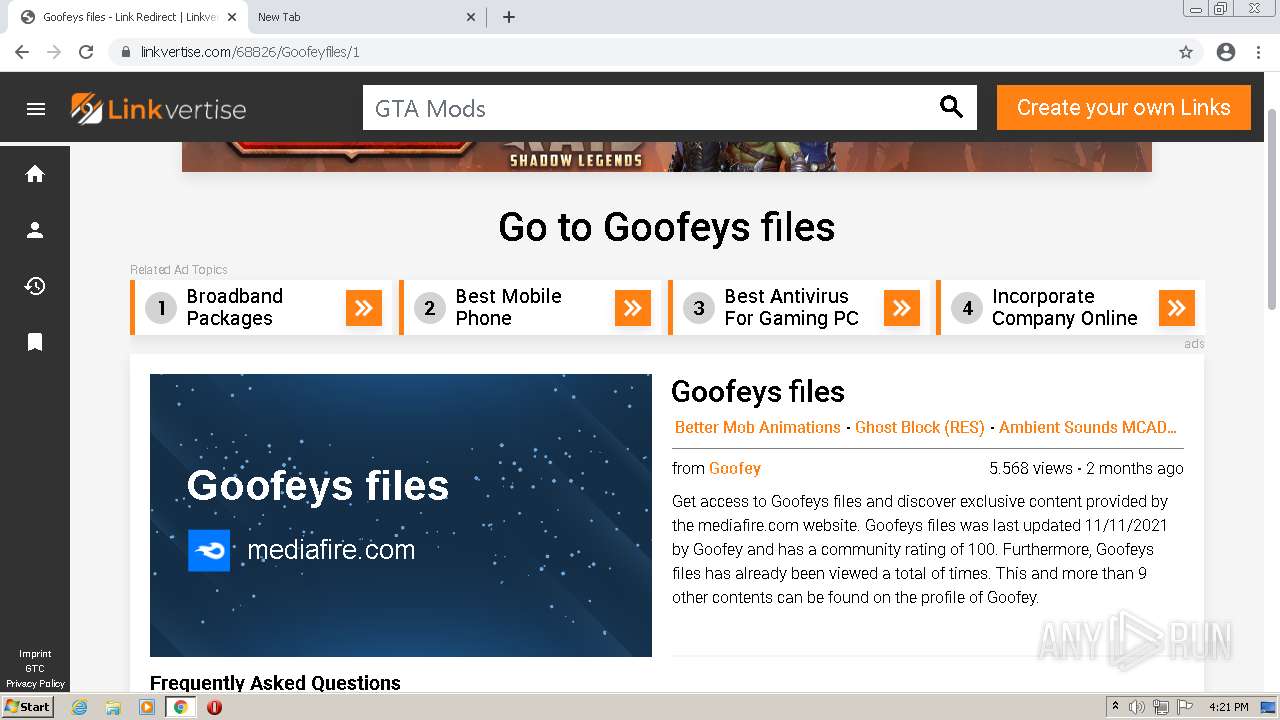Open the media player taskbar icon
Viewport: 1280px width, 720px height.
147,707
